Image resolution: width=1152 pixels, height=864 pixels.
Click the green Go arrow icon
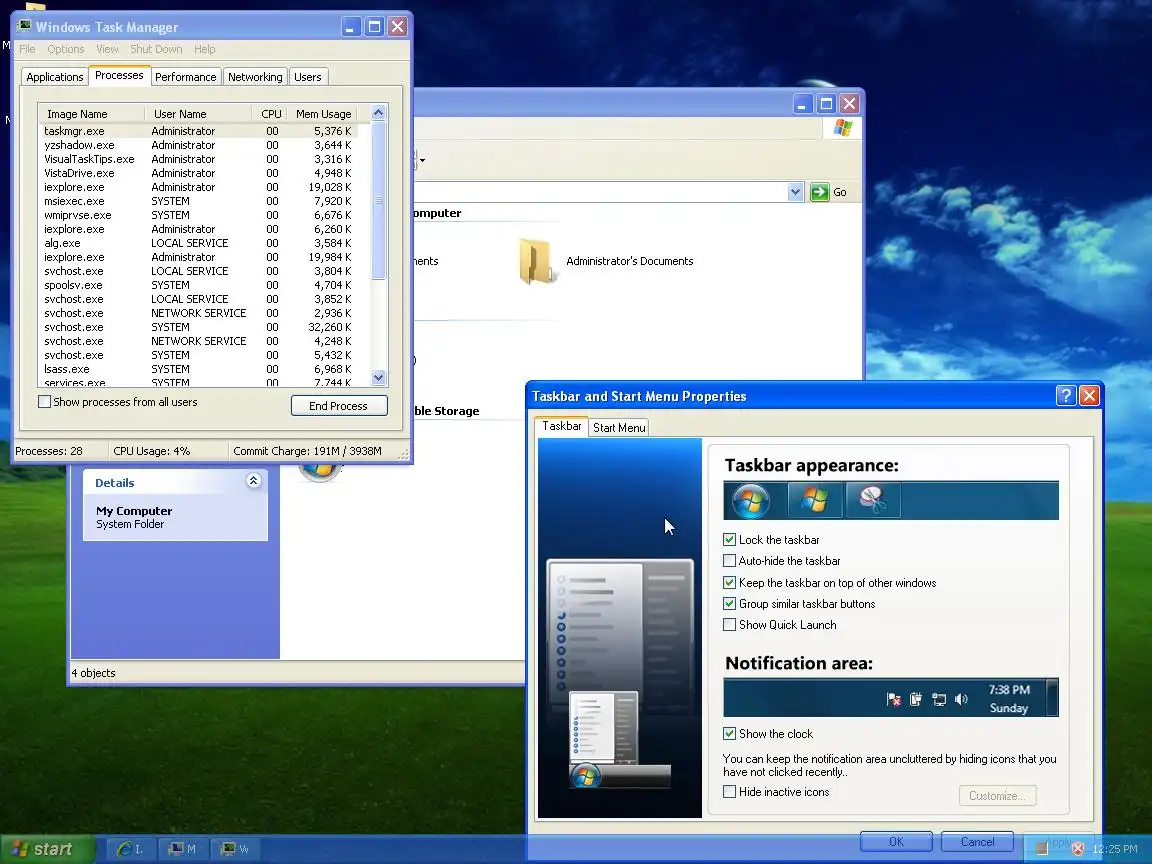(x=819, y=192)
